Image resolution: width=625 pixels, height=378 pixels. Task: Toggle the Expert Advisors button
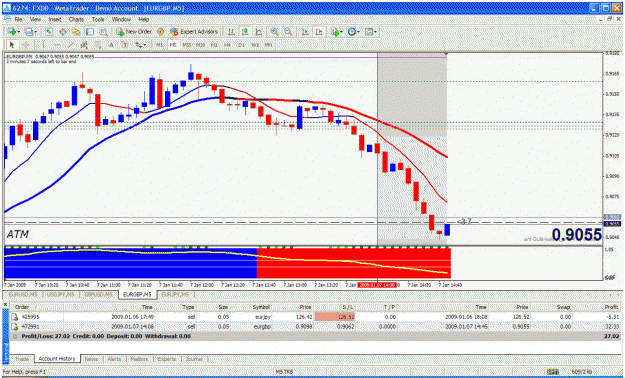pyautogui.click(x=194, y=32)
